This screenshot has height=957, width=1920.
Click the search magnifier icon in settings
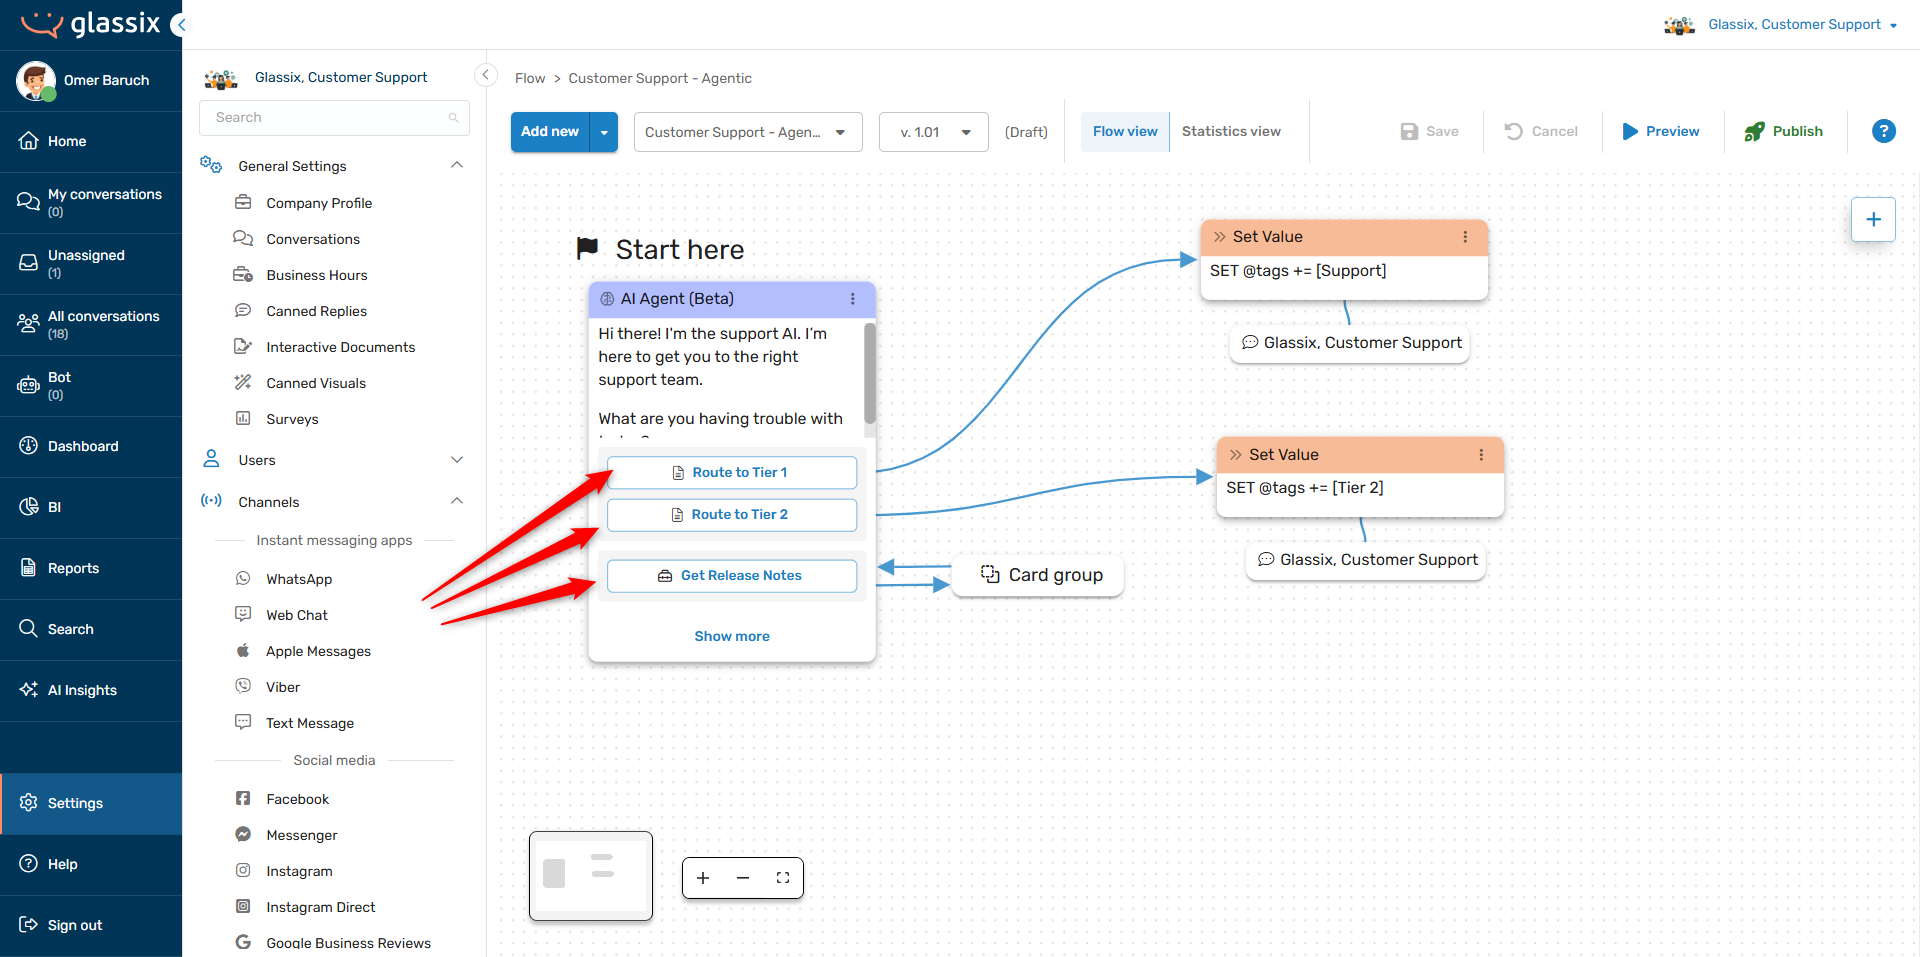click(453, 118)
